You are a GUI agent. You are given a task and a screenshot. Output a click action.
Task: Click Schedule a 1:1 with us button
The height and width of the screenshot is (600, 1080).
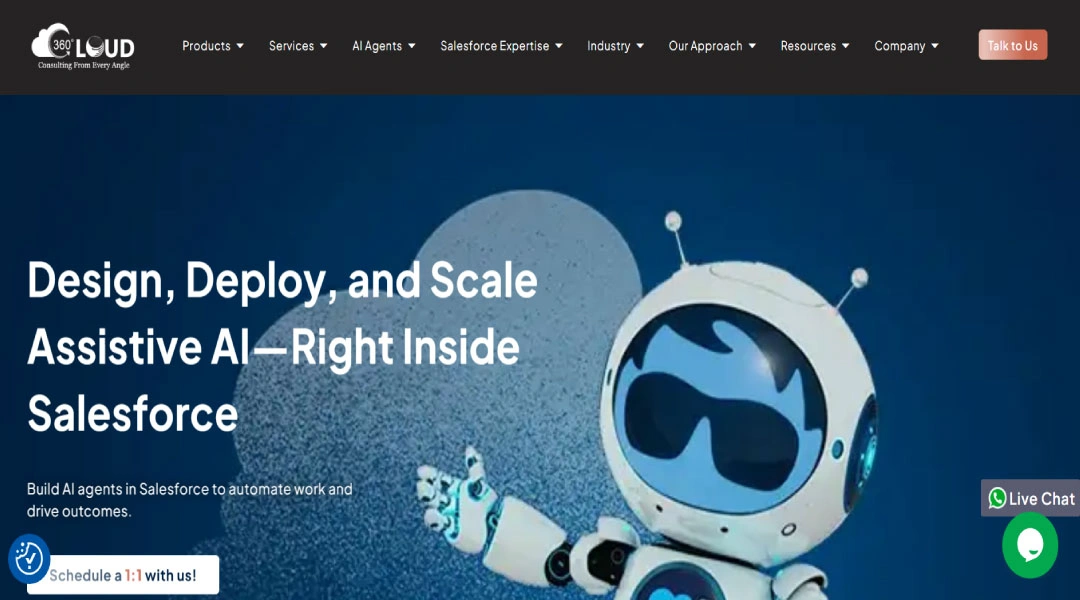click(x=123, y=575)
